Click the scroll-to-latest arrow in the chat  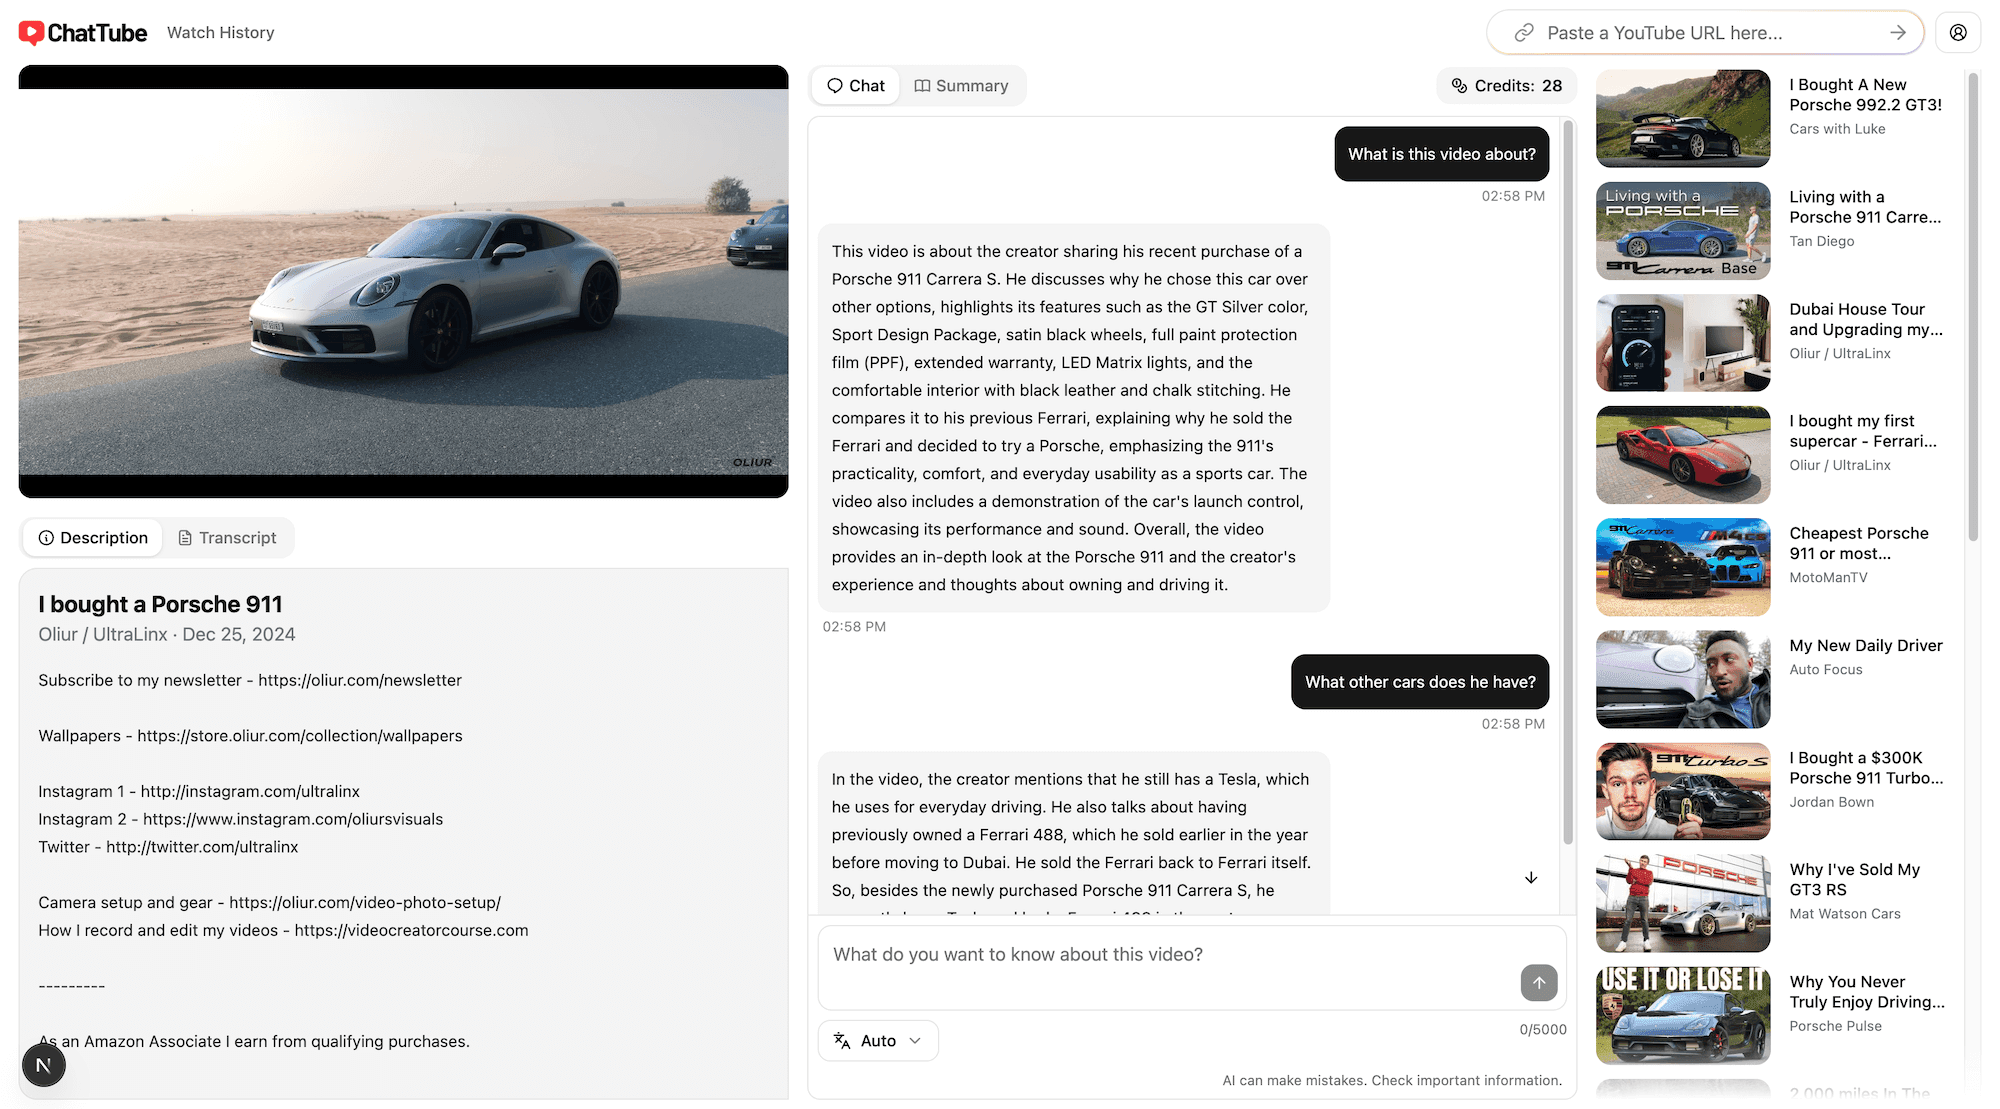pyautogui.click(x=1531, y=877)
